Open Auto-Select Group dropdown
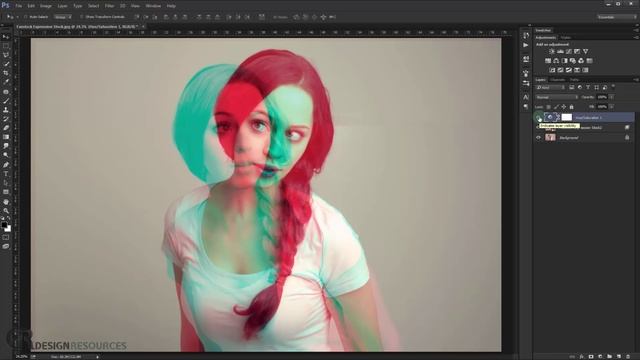The width and height of the screenshot is (640, 360). (x=62, y=17)
